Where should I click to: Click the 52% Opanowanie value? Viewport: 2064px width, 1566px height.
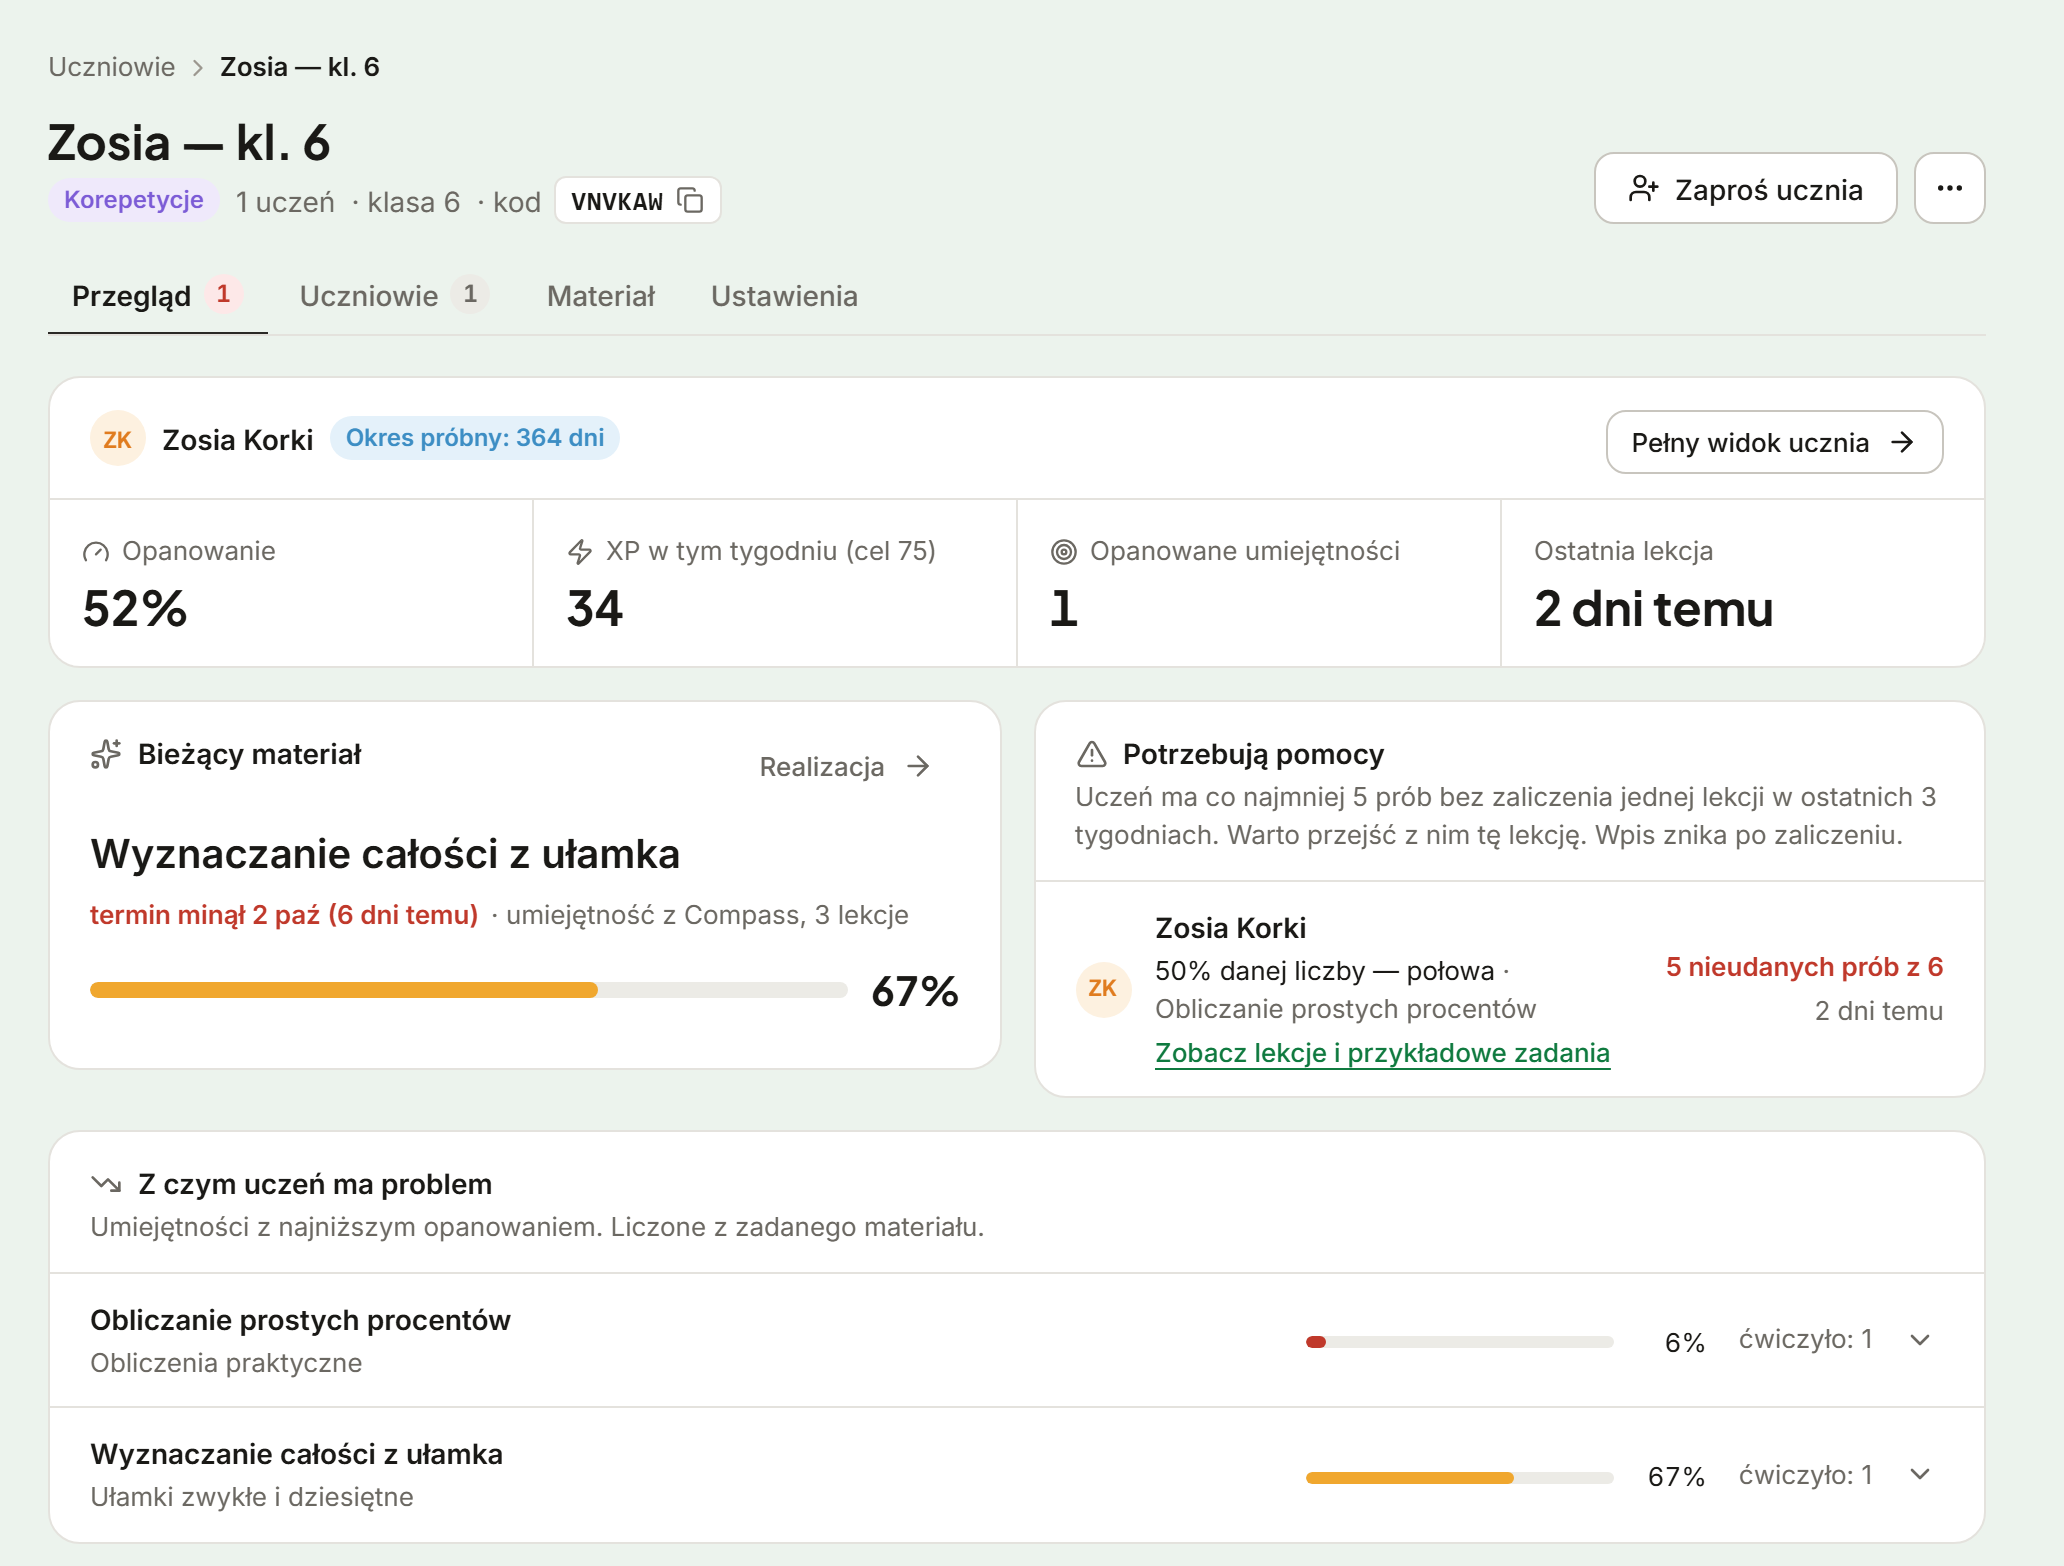click(135, 609)
